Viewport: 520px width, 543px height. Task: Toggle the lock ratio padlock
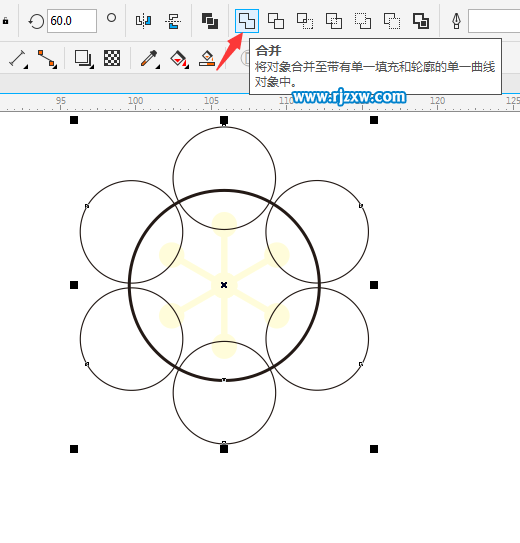[x=5, y=21]
